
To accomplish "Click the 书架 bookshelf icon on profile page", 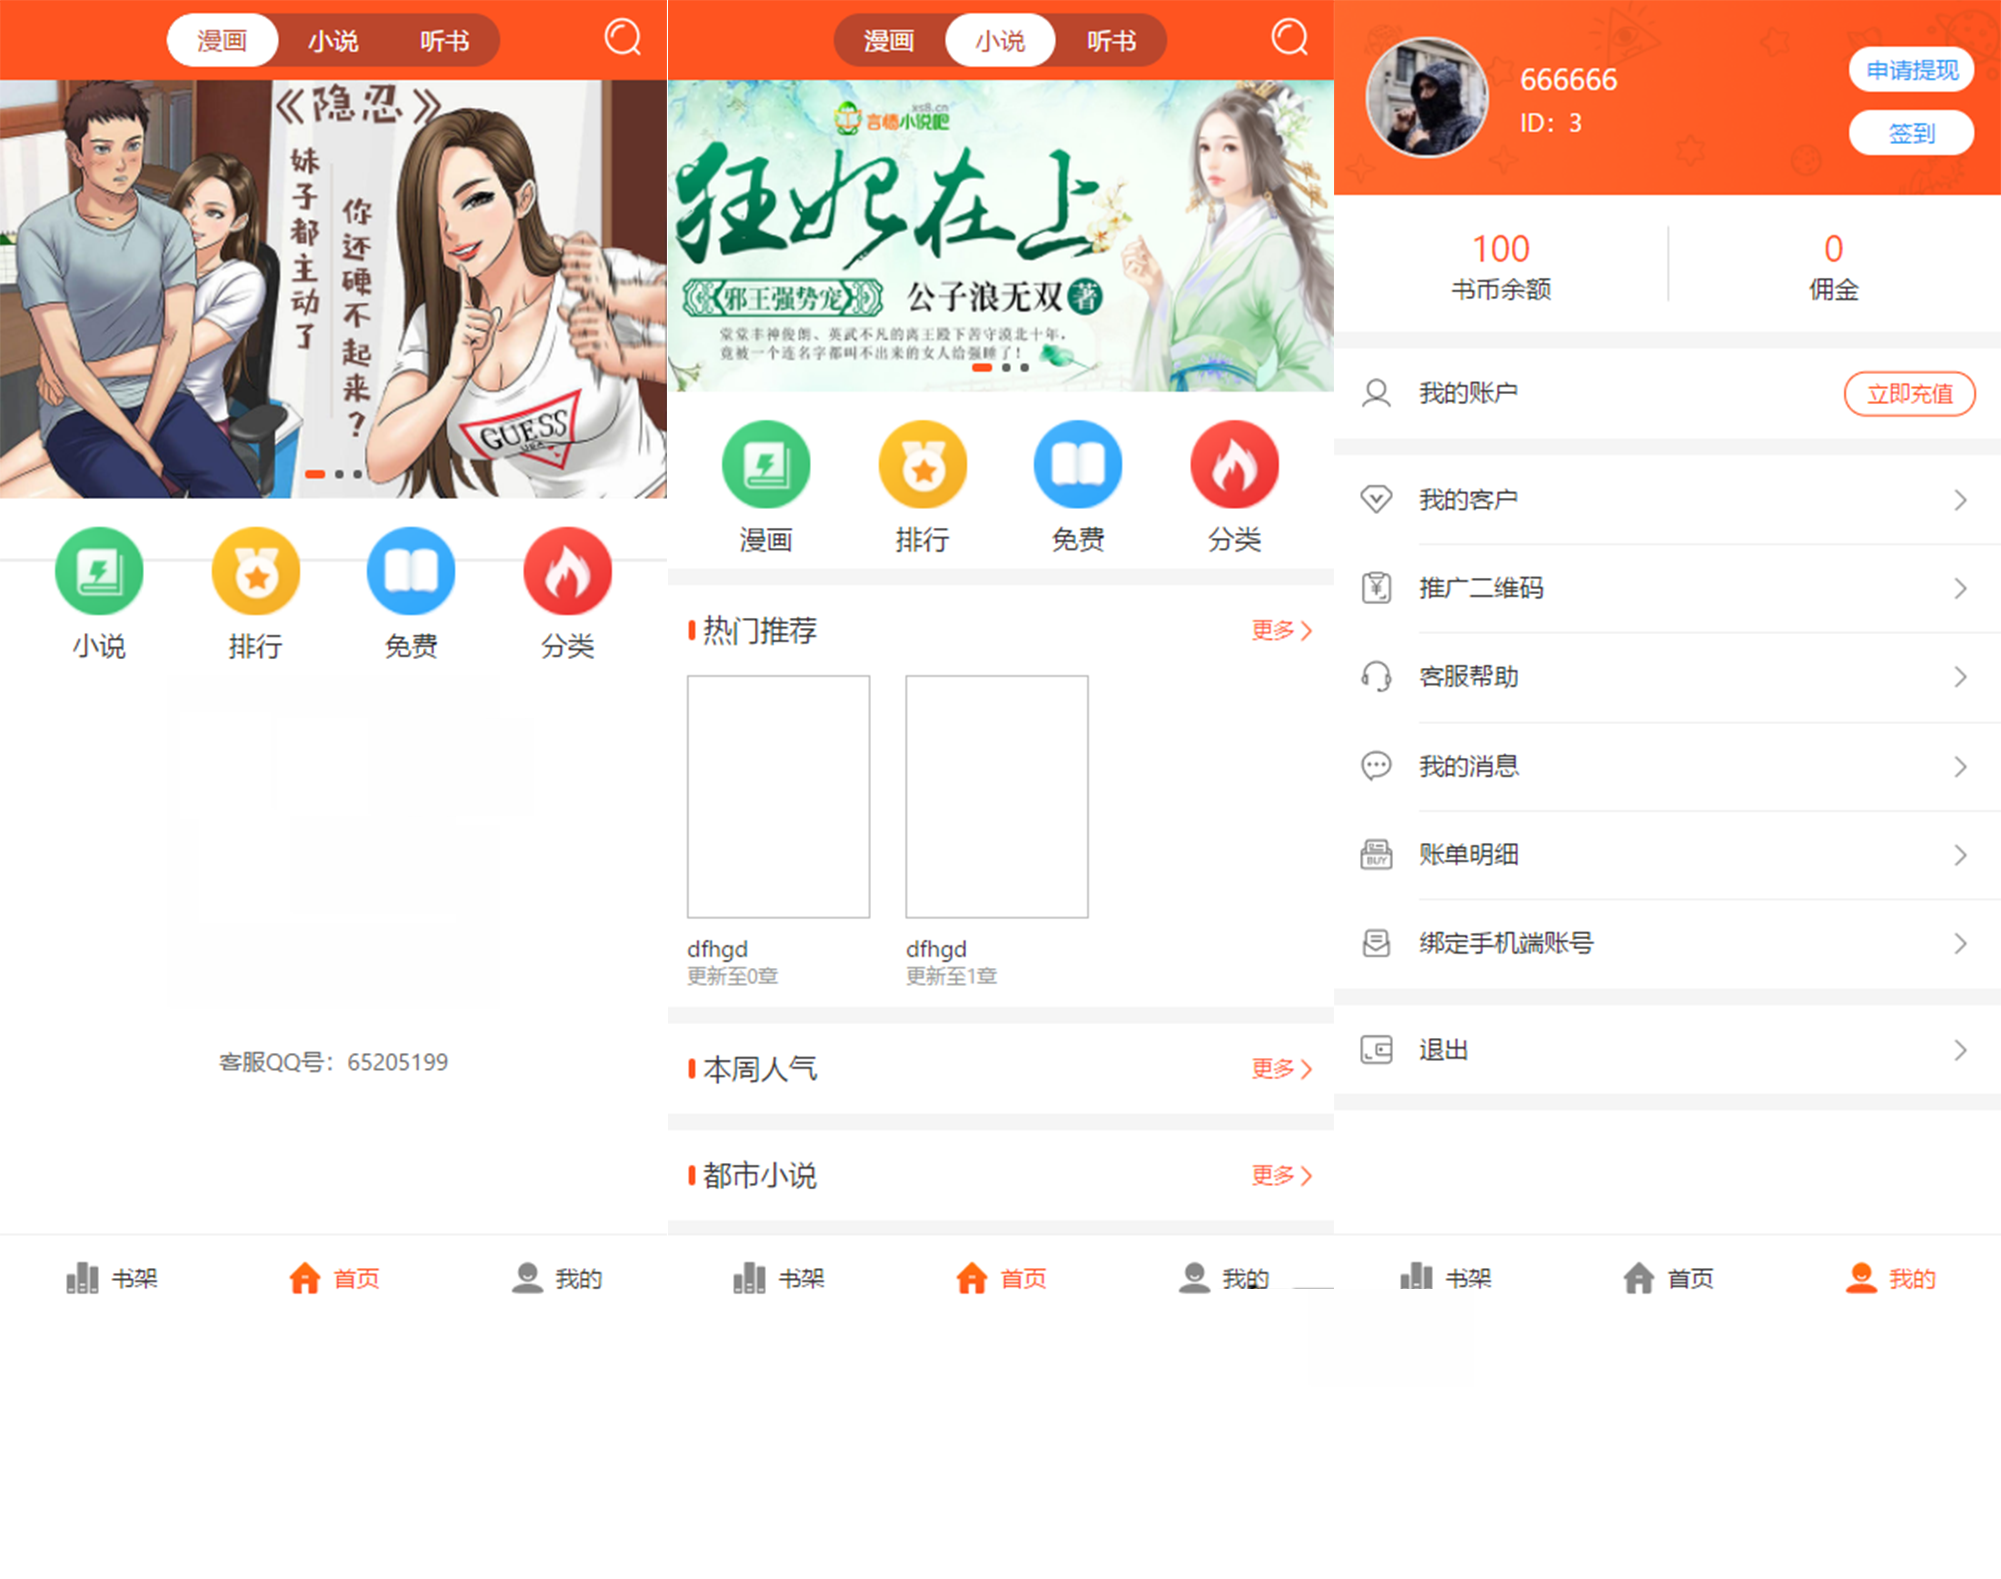I will (1415, 1277).
